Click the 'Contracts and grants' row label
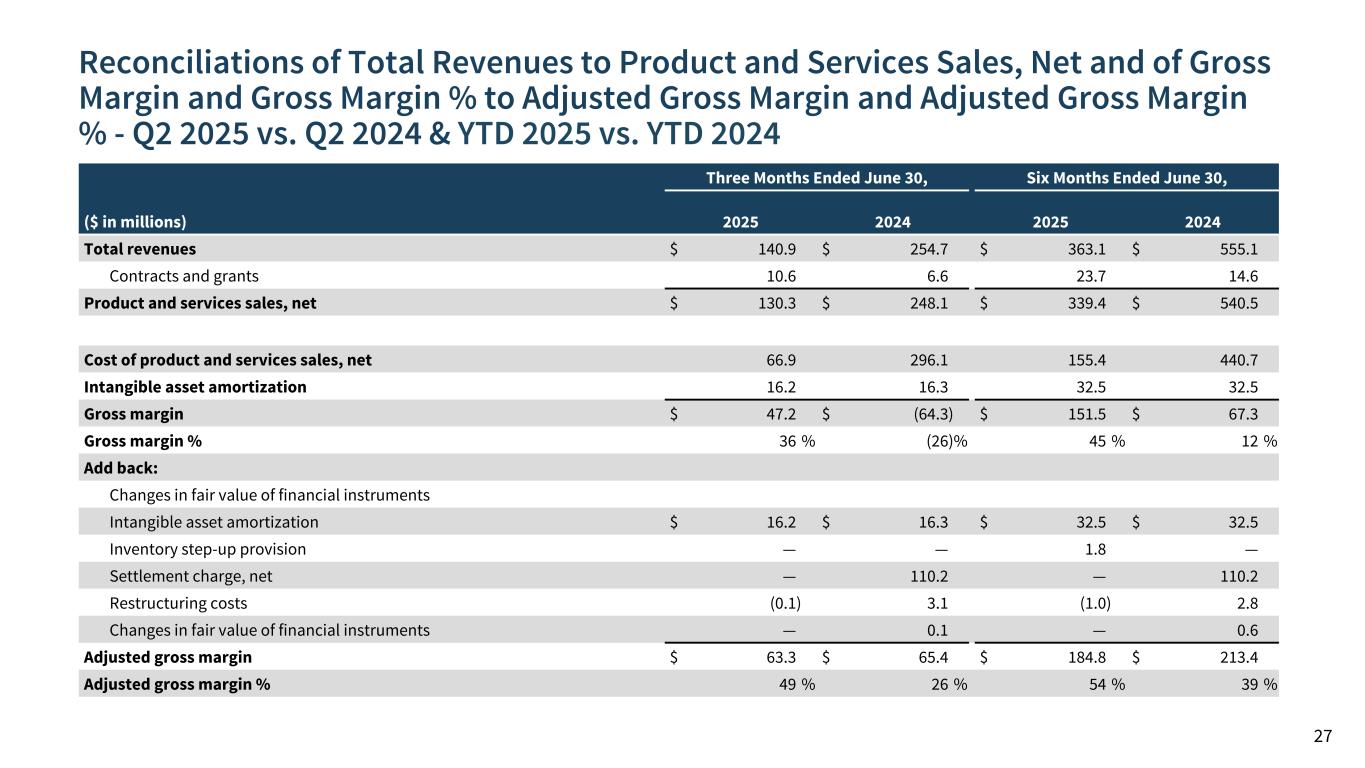Screen dimensions: 1365x768 click(x=184, y=276)
